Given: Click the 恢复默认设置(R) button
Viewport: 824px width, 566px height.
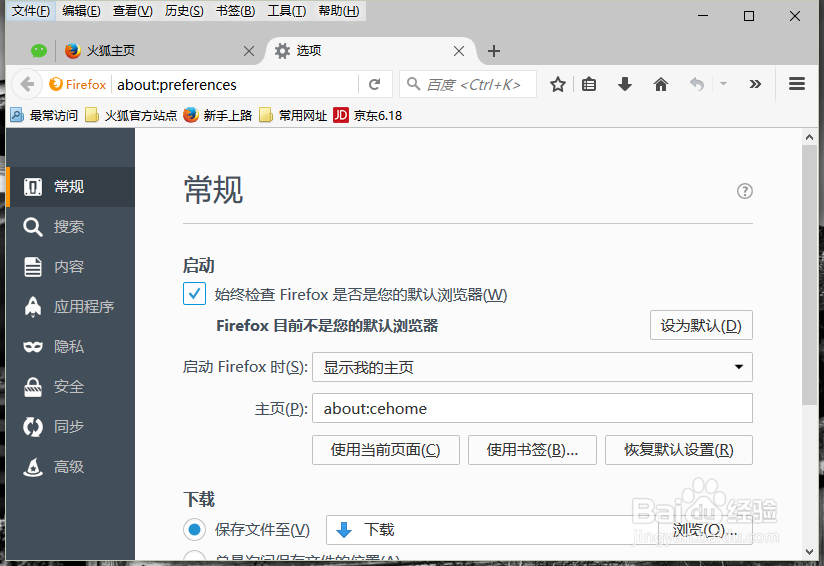Looking at the screenshot, I should (x=679, y=450).
